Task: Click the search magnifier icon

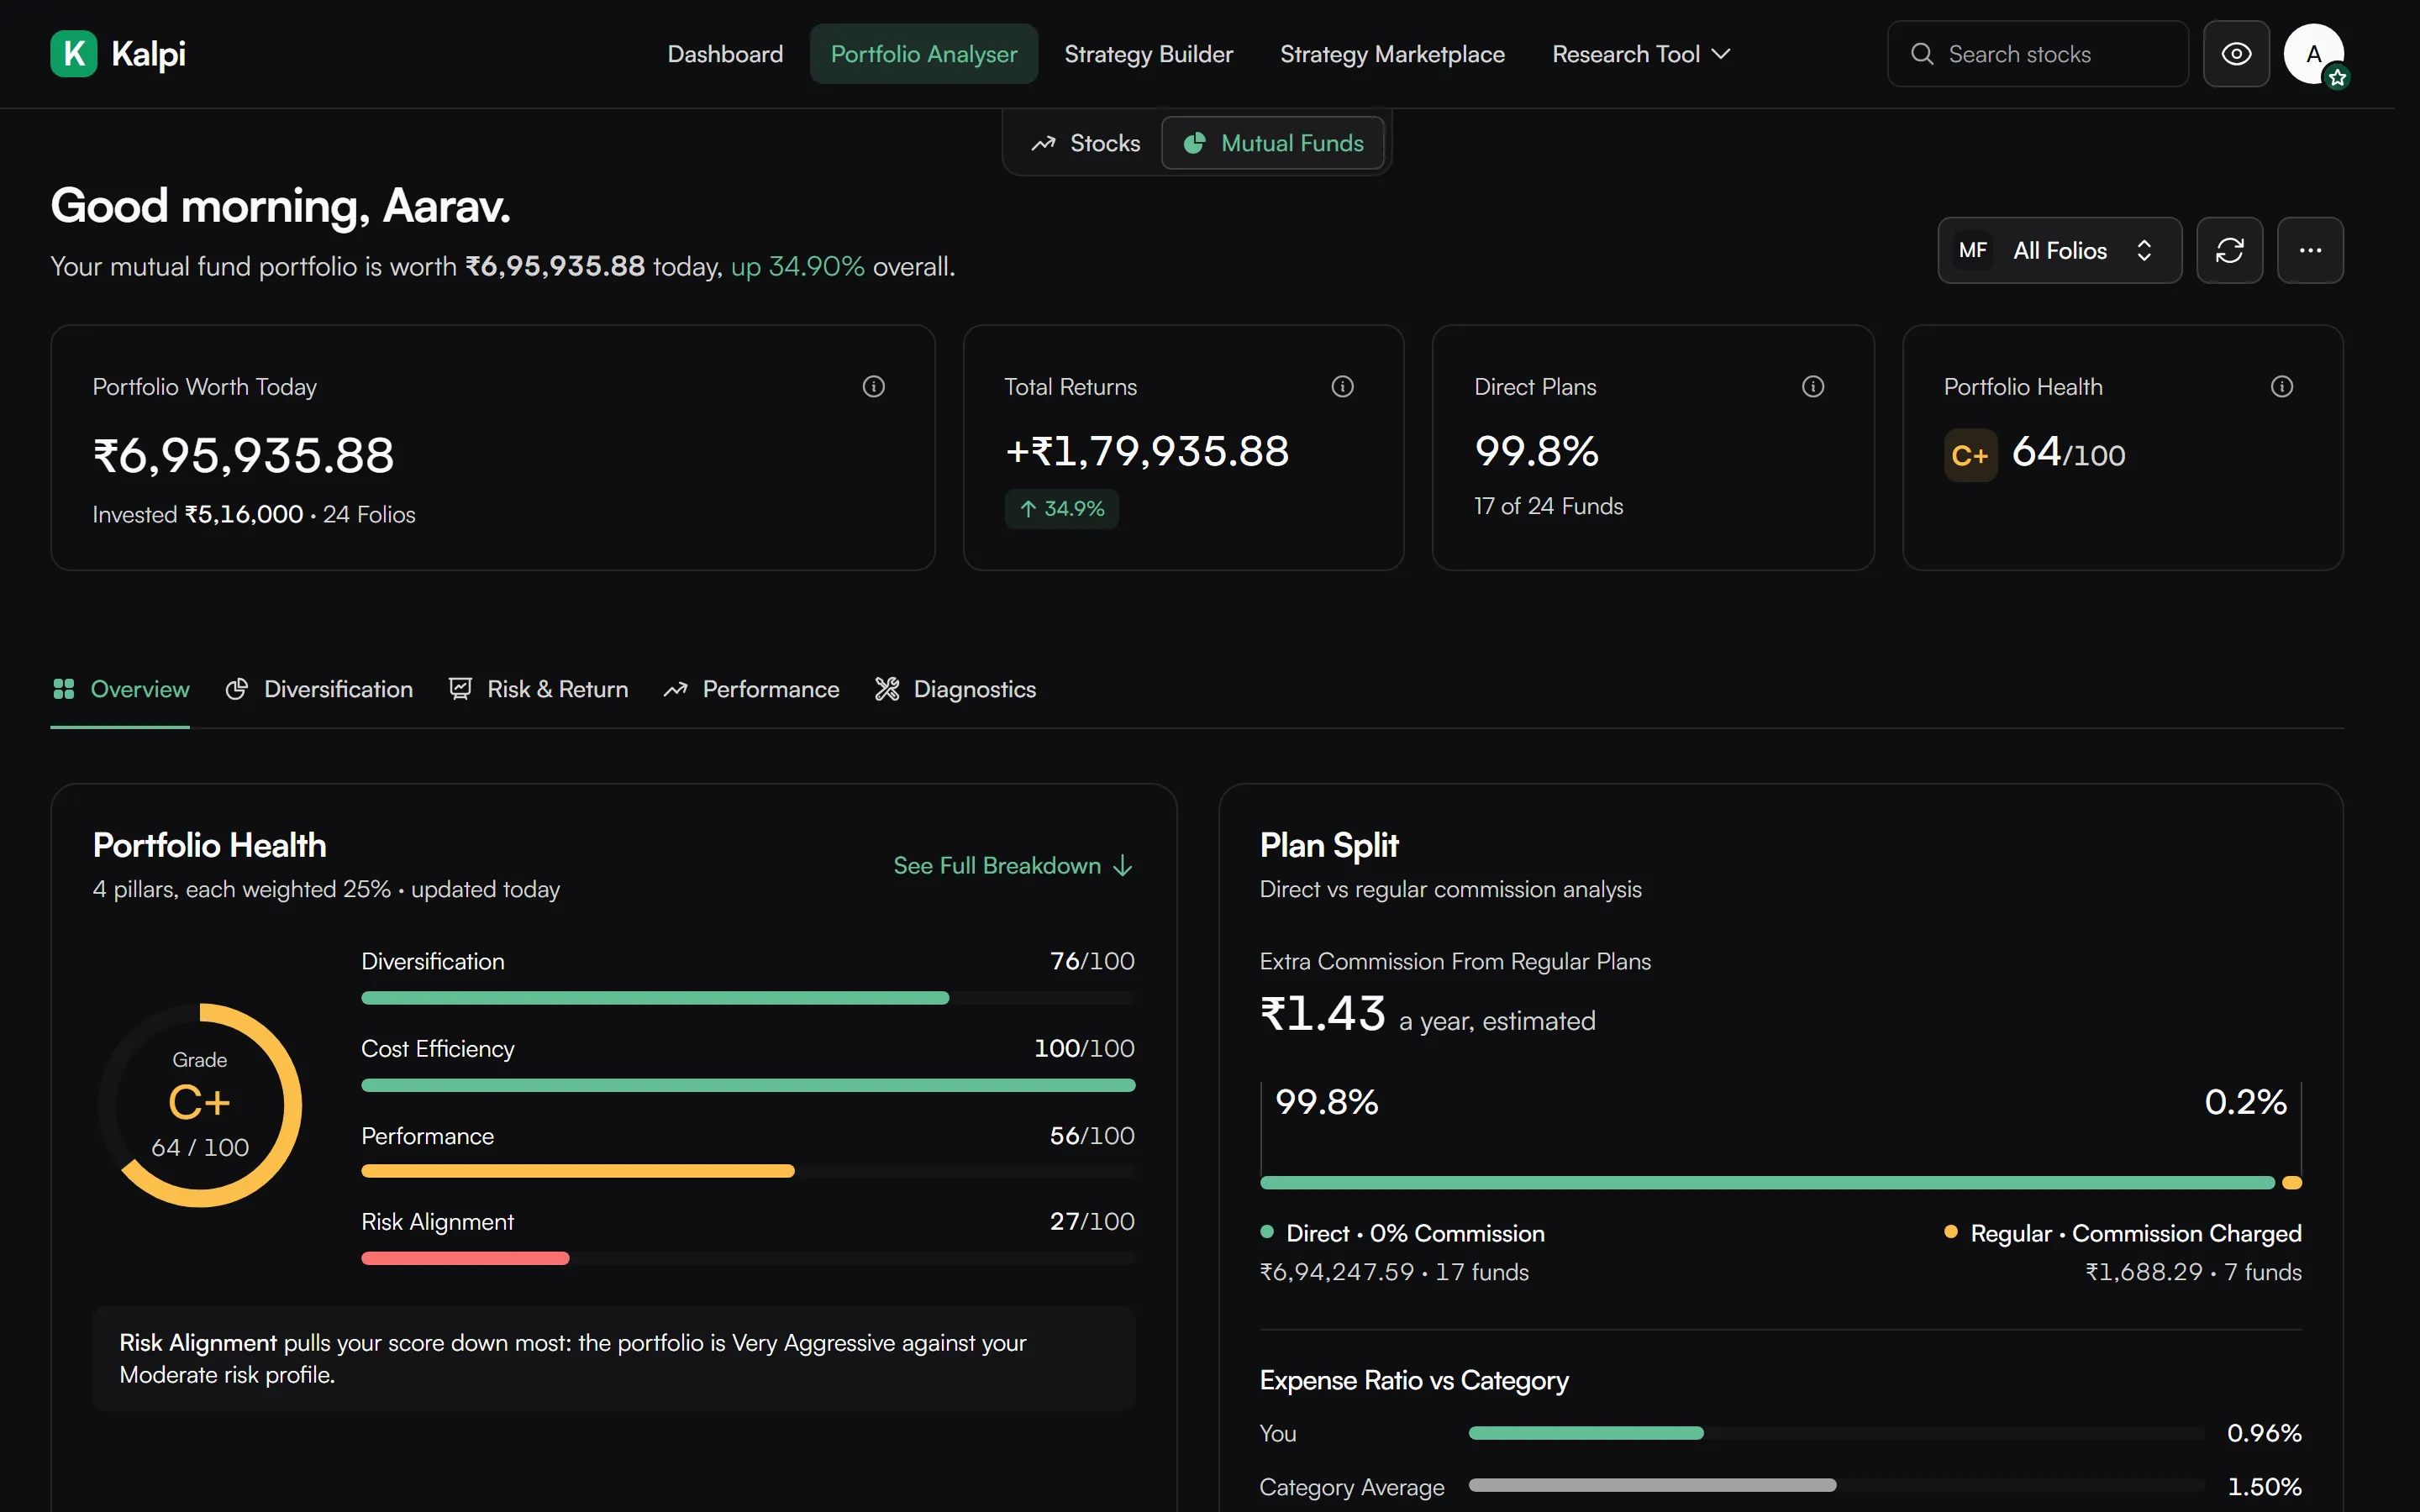Action: 1922,54
